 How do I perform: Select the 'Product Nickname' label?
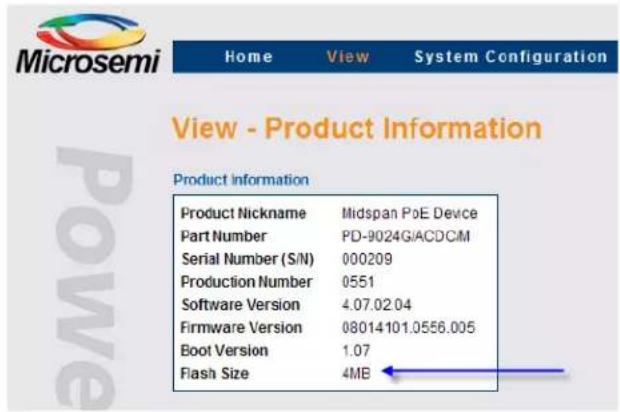243,214
